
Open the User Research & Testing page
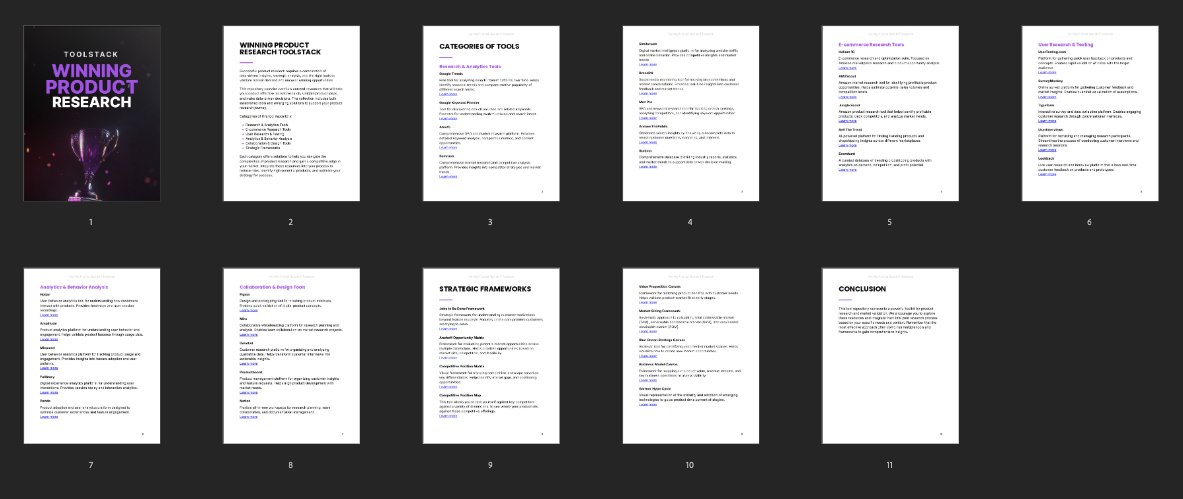point(1089,113)
